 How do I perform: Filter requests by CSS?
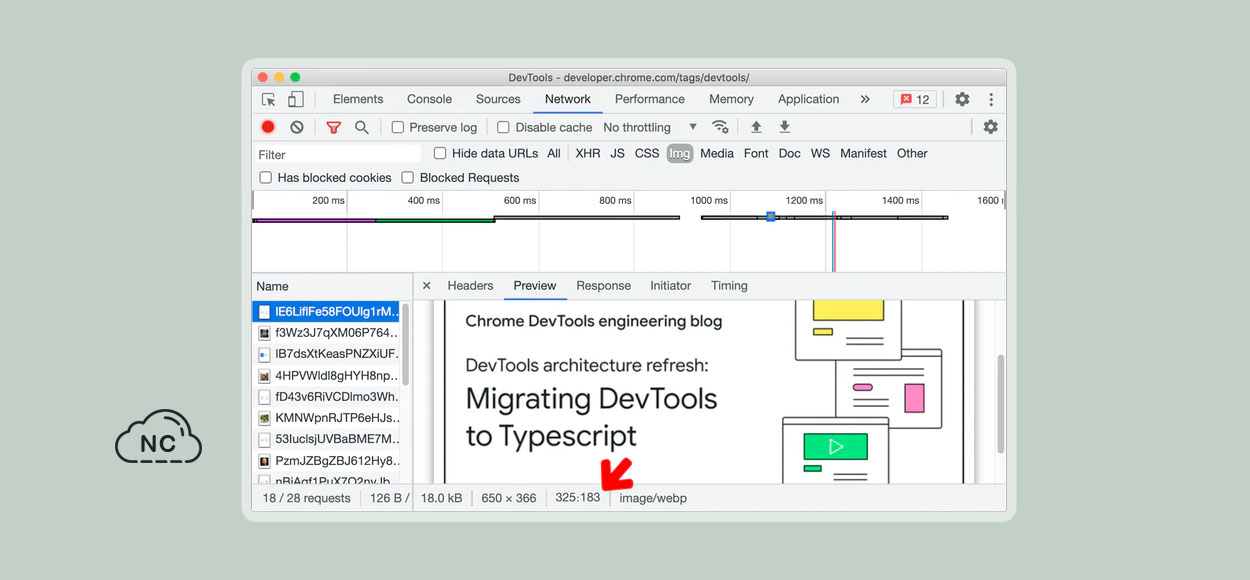point(647,153)
